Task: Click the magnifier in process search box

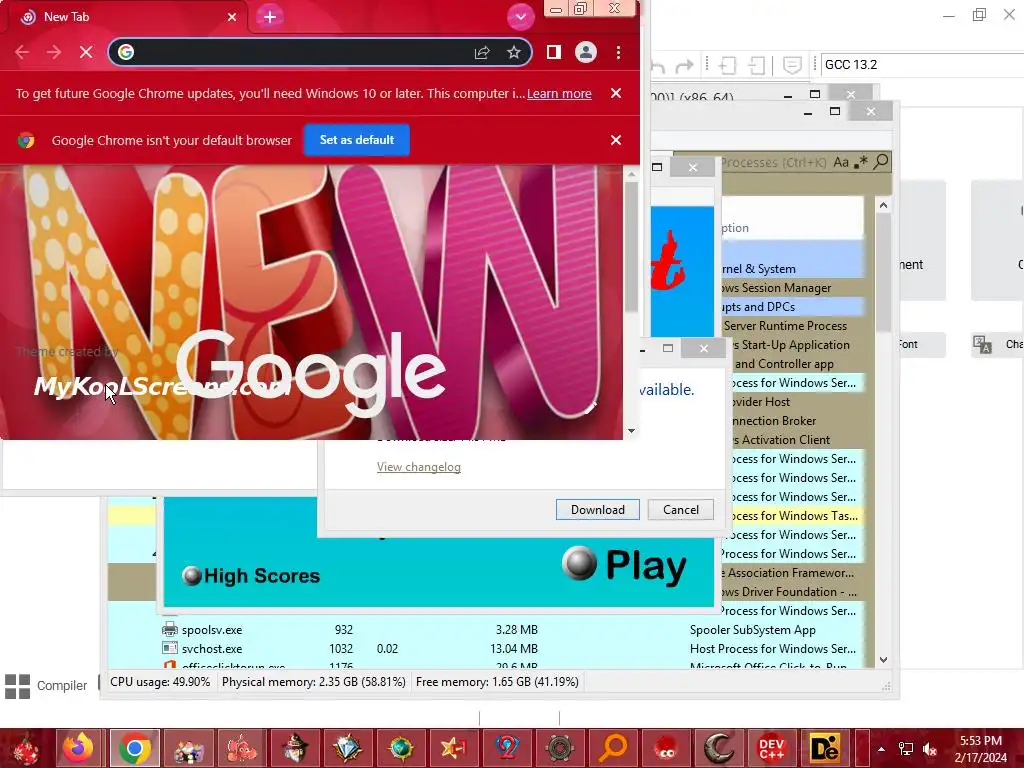Action: click(881, 161)
